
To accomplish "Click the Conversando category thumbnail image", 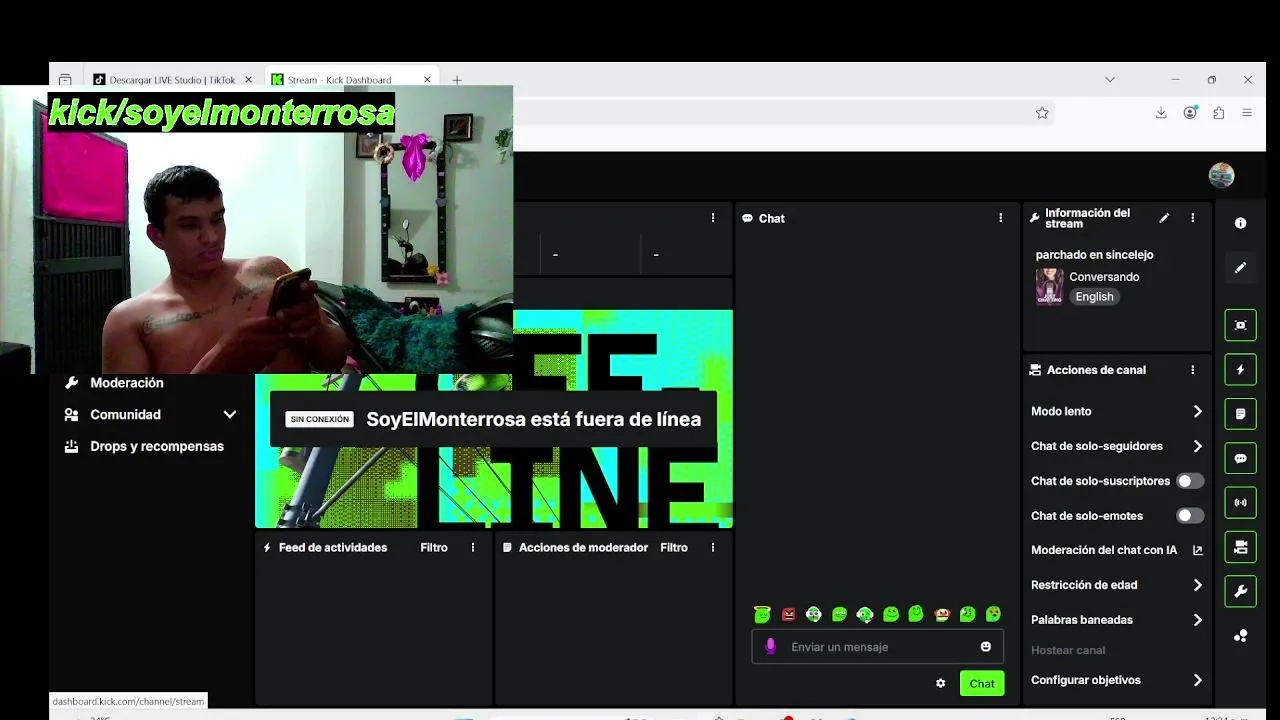I will (x=1049, y=287).
